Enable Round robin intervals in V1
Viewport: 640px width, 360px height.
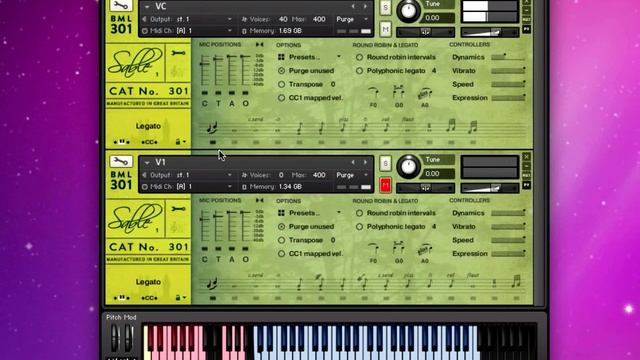359,213
